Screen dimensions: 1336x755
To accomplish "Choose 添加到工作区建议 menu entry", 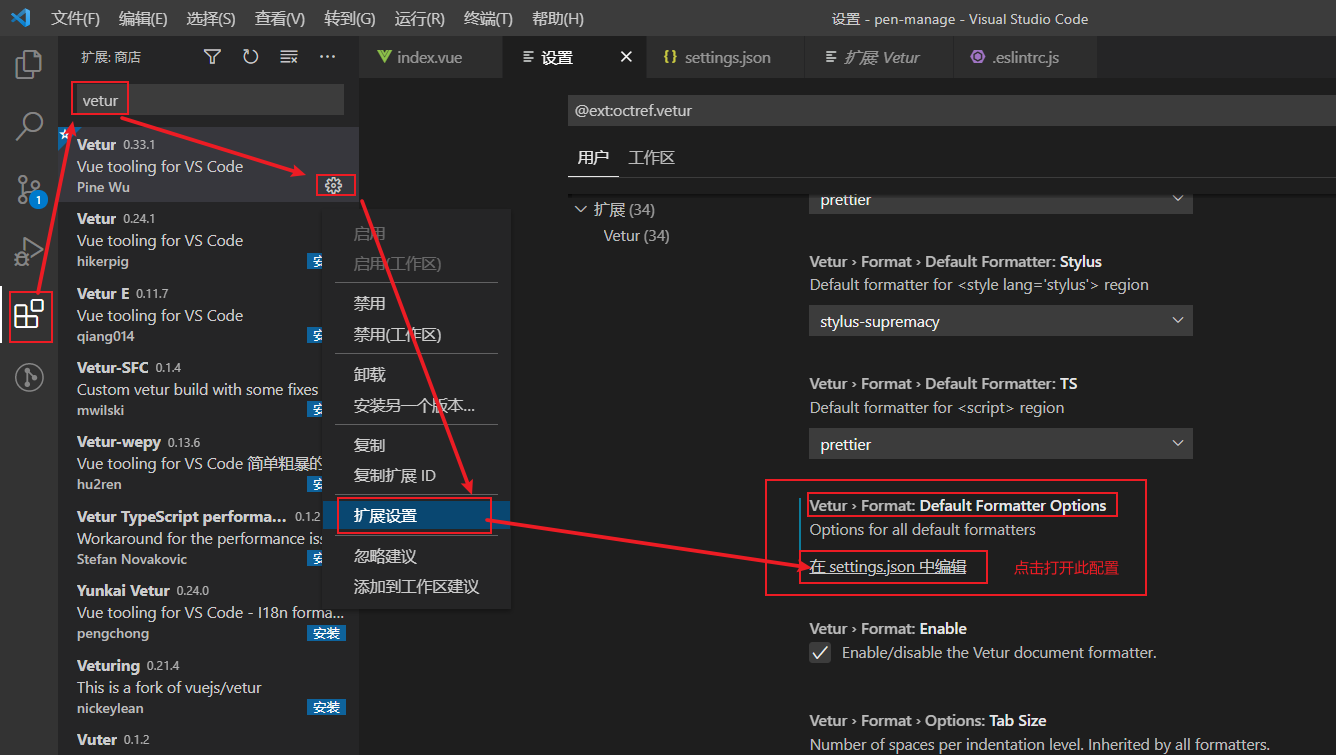I will (416, 587).
